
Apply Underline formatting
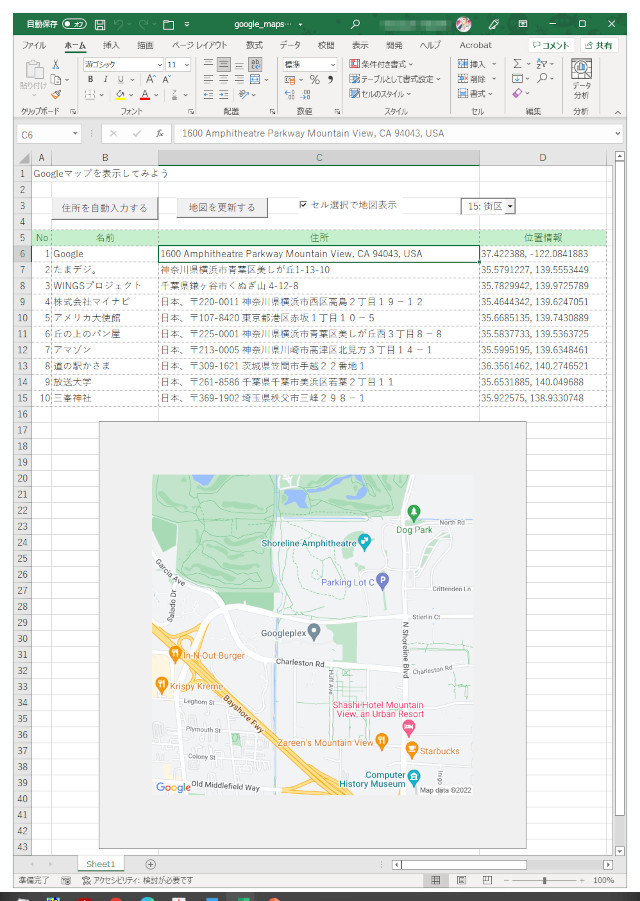pyautogui.click(x=120, y=79)
